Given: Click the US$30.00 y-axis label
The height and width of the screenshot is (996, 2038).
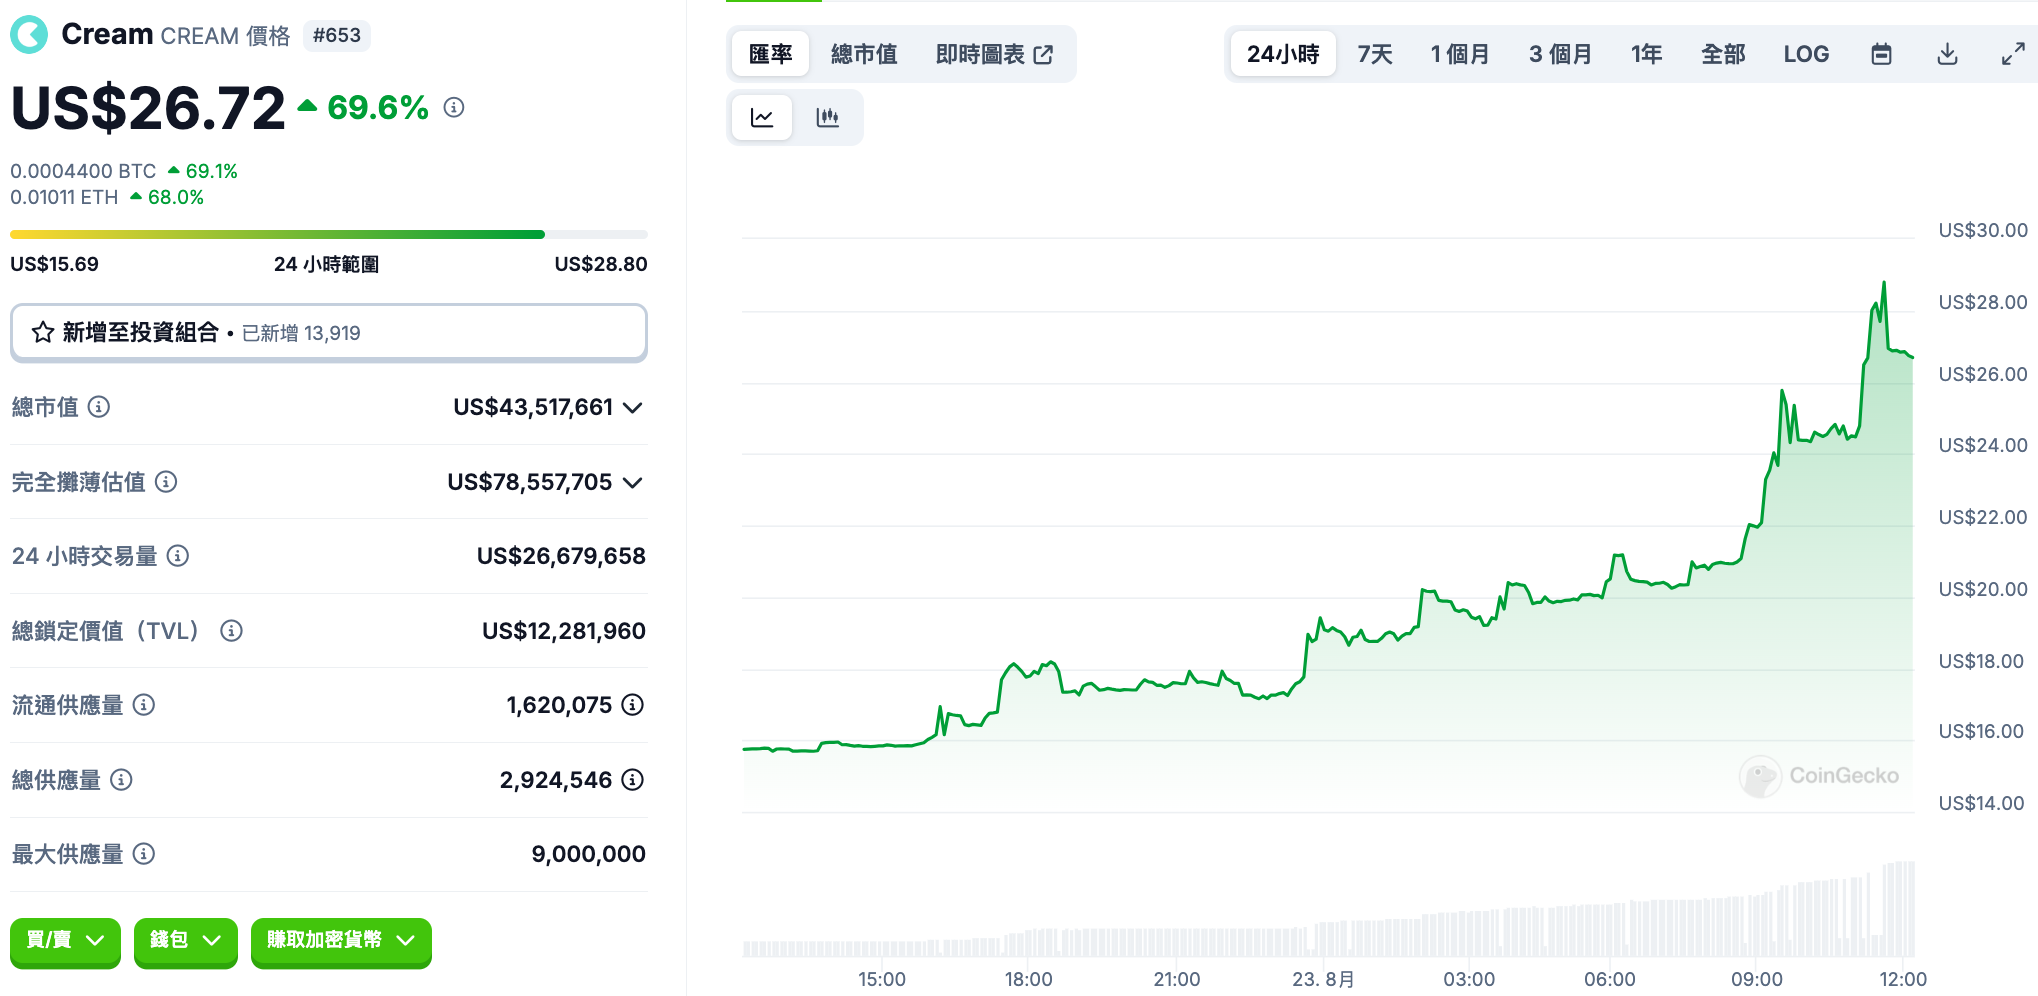Looking at the screenshot, I should (1983, 230).
